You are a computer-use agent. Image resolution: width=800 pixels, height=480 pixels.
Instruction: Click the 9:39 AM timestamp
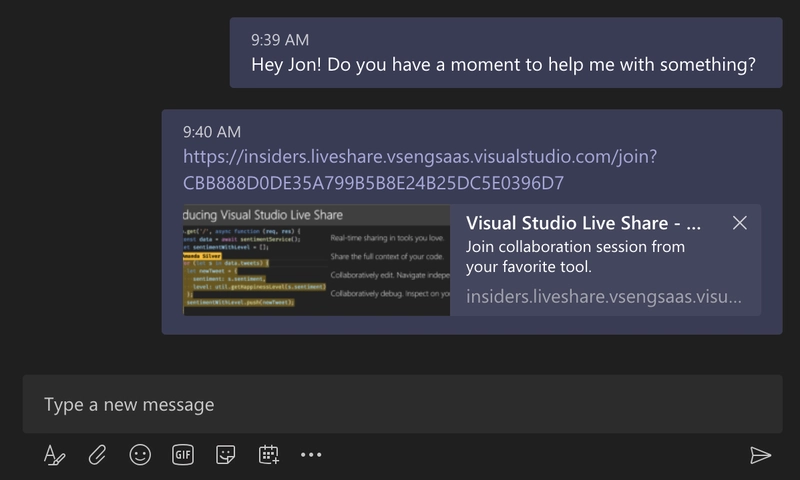click(280, 40)
